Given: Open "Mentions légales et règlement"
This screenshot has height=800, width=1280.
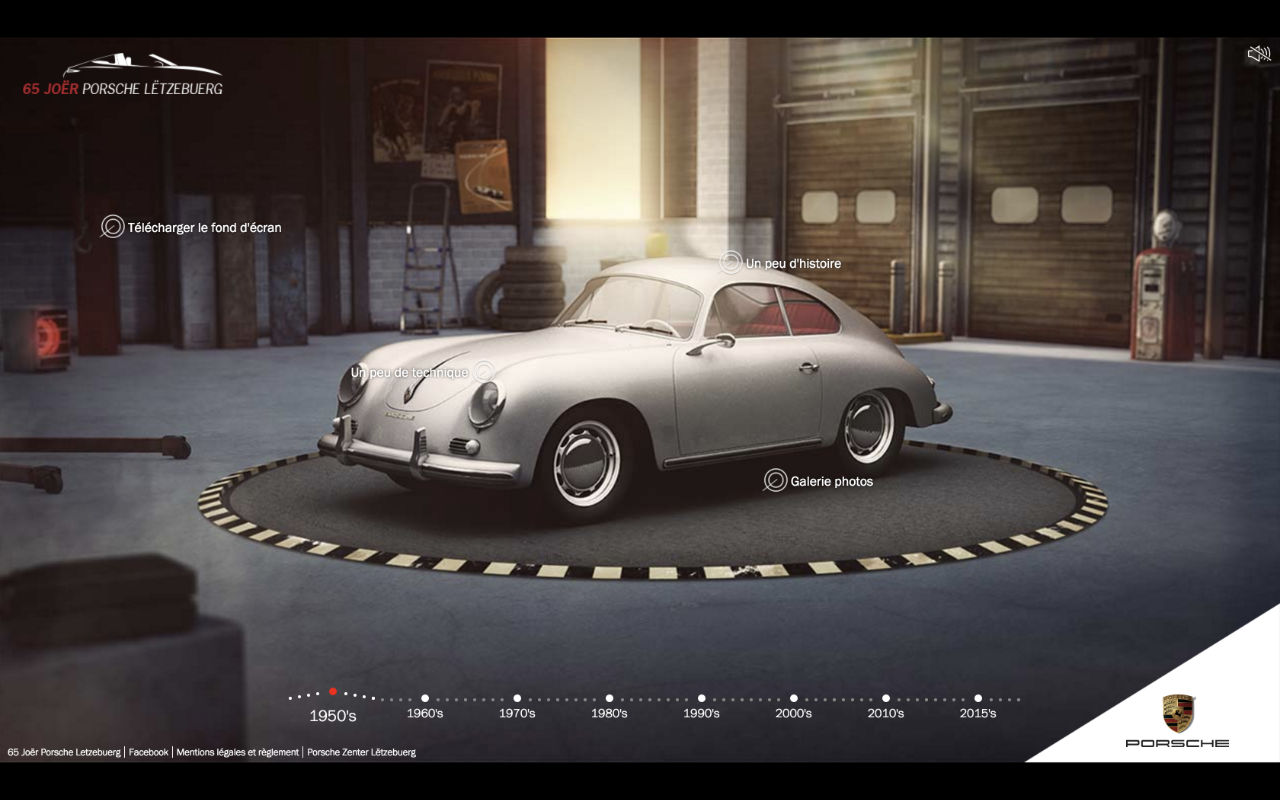Looking at the screenshot, I should (x=236, y=752).
